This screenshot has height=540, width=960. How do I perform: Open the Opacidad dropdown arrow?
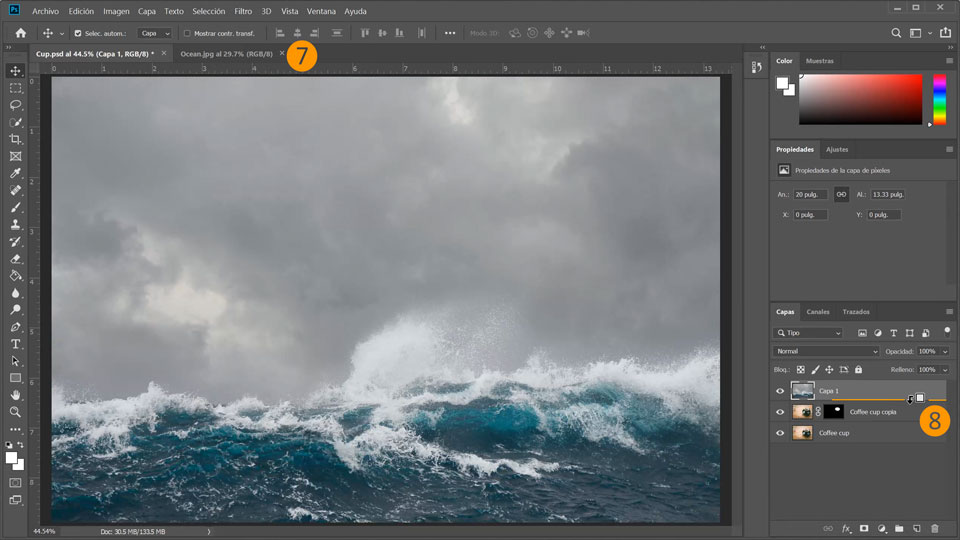(945, 351)
